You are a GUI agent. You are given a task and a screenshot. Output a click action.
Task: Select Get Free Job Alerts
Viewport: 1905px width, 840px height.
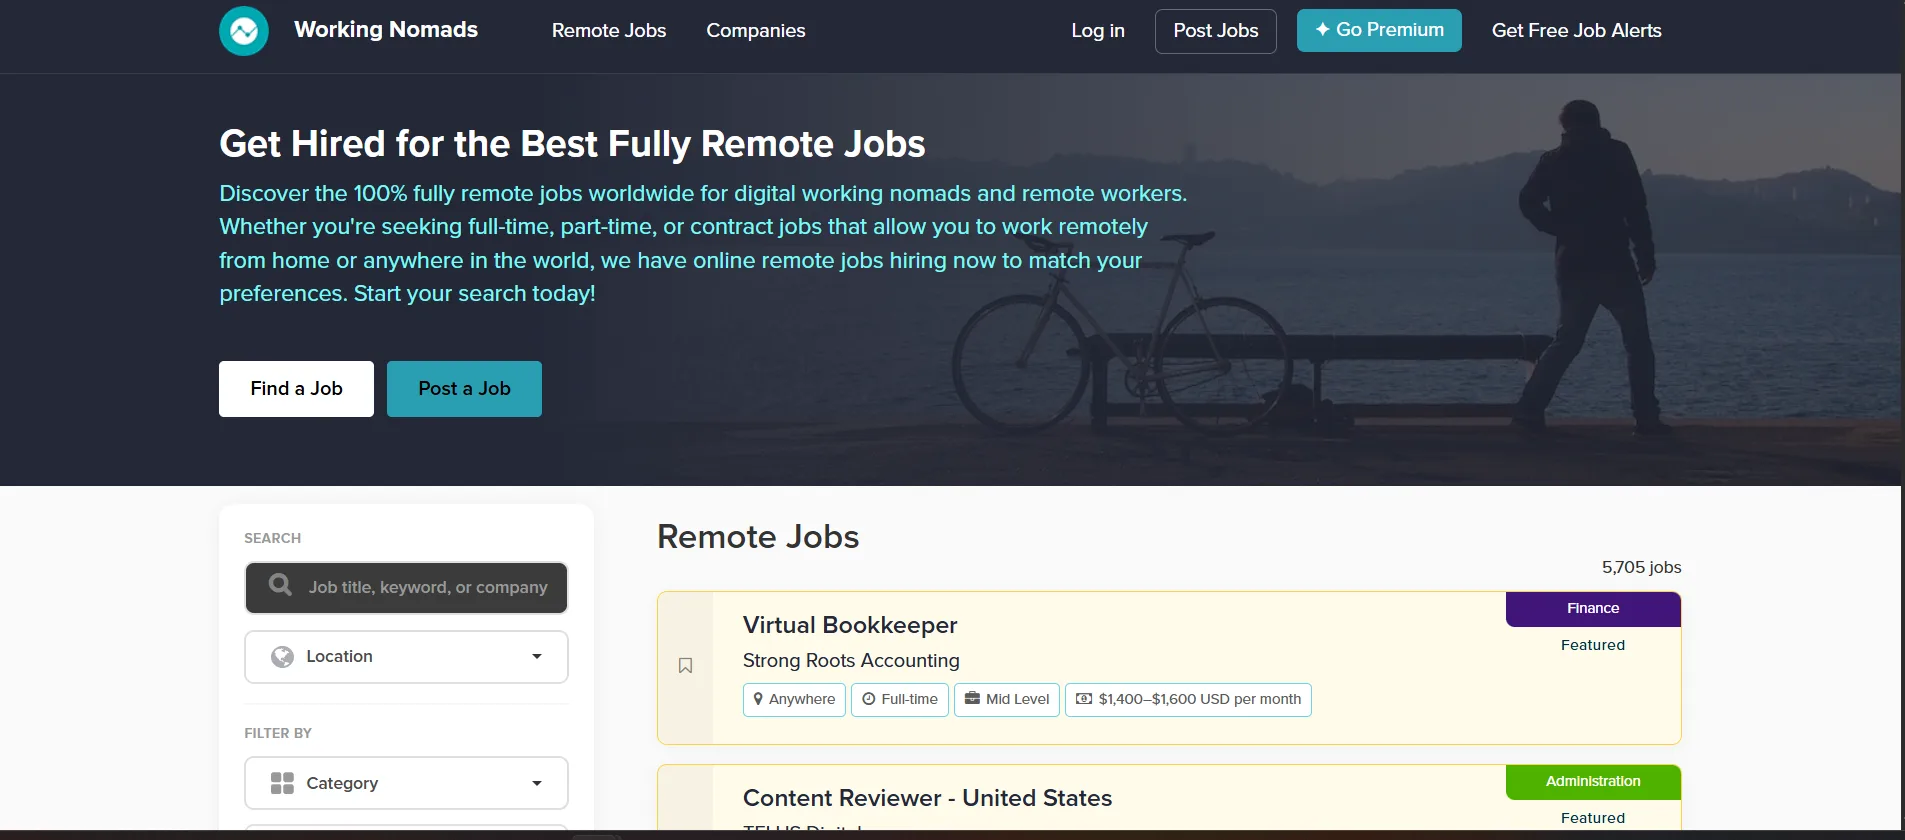click(x=1576, y=31)
